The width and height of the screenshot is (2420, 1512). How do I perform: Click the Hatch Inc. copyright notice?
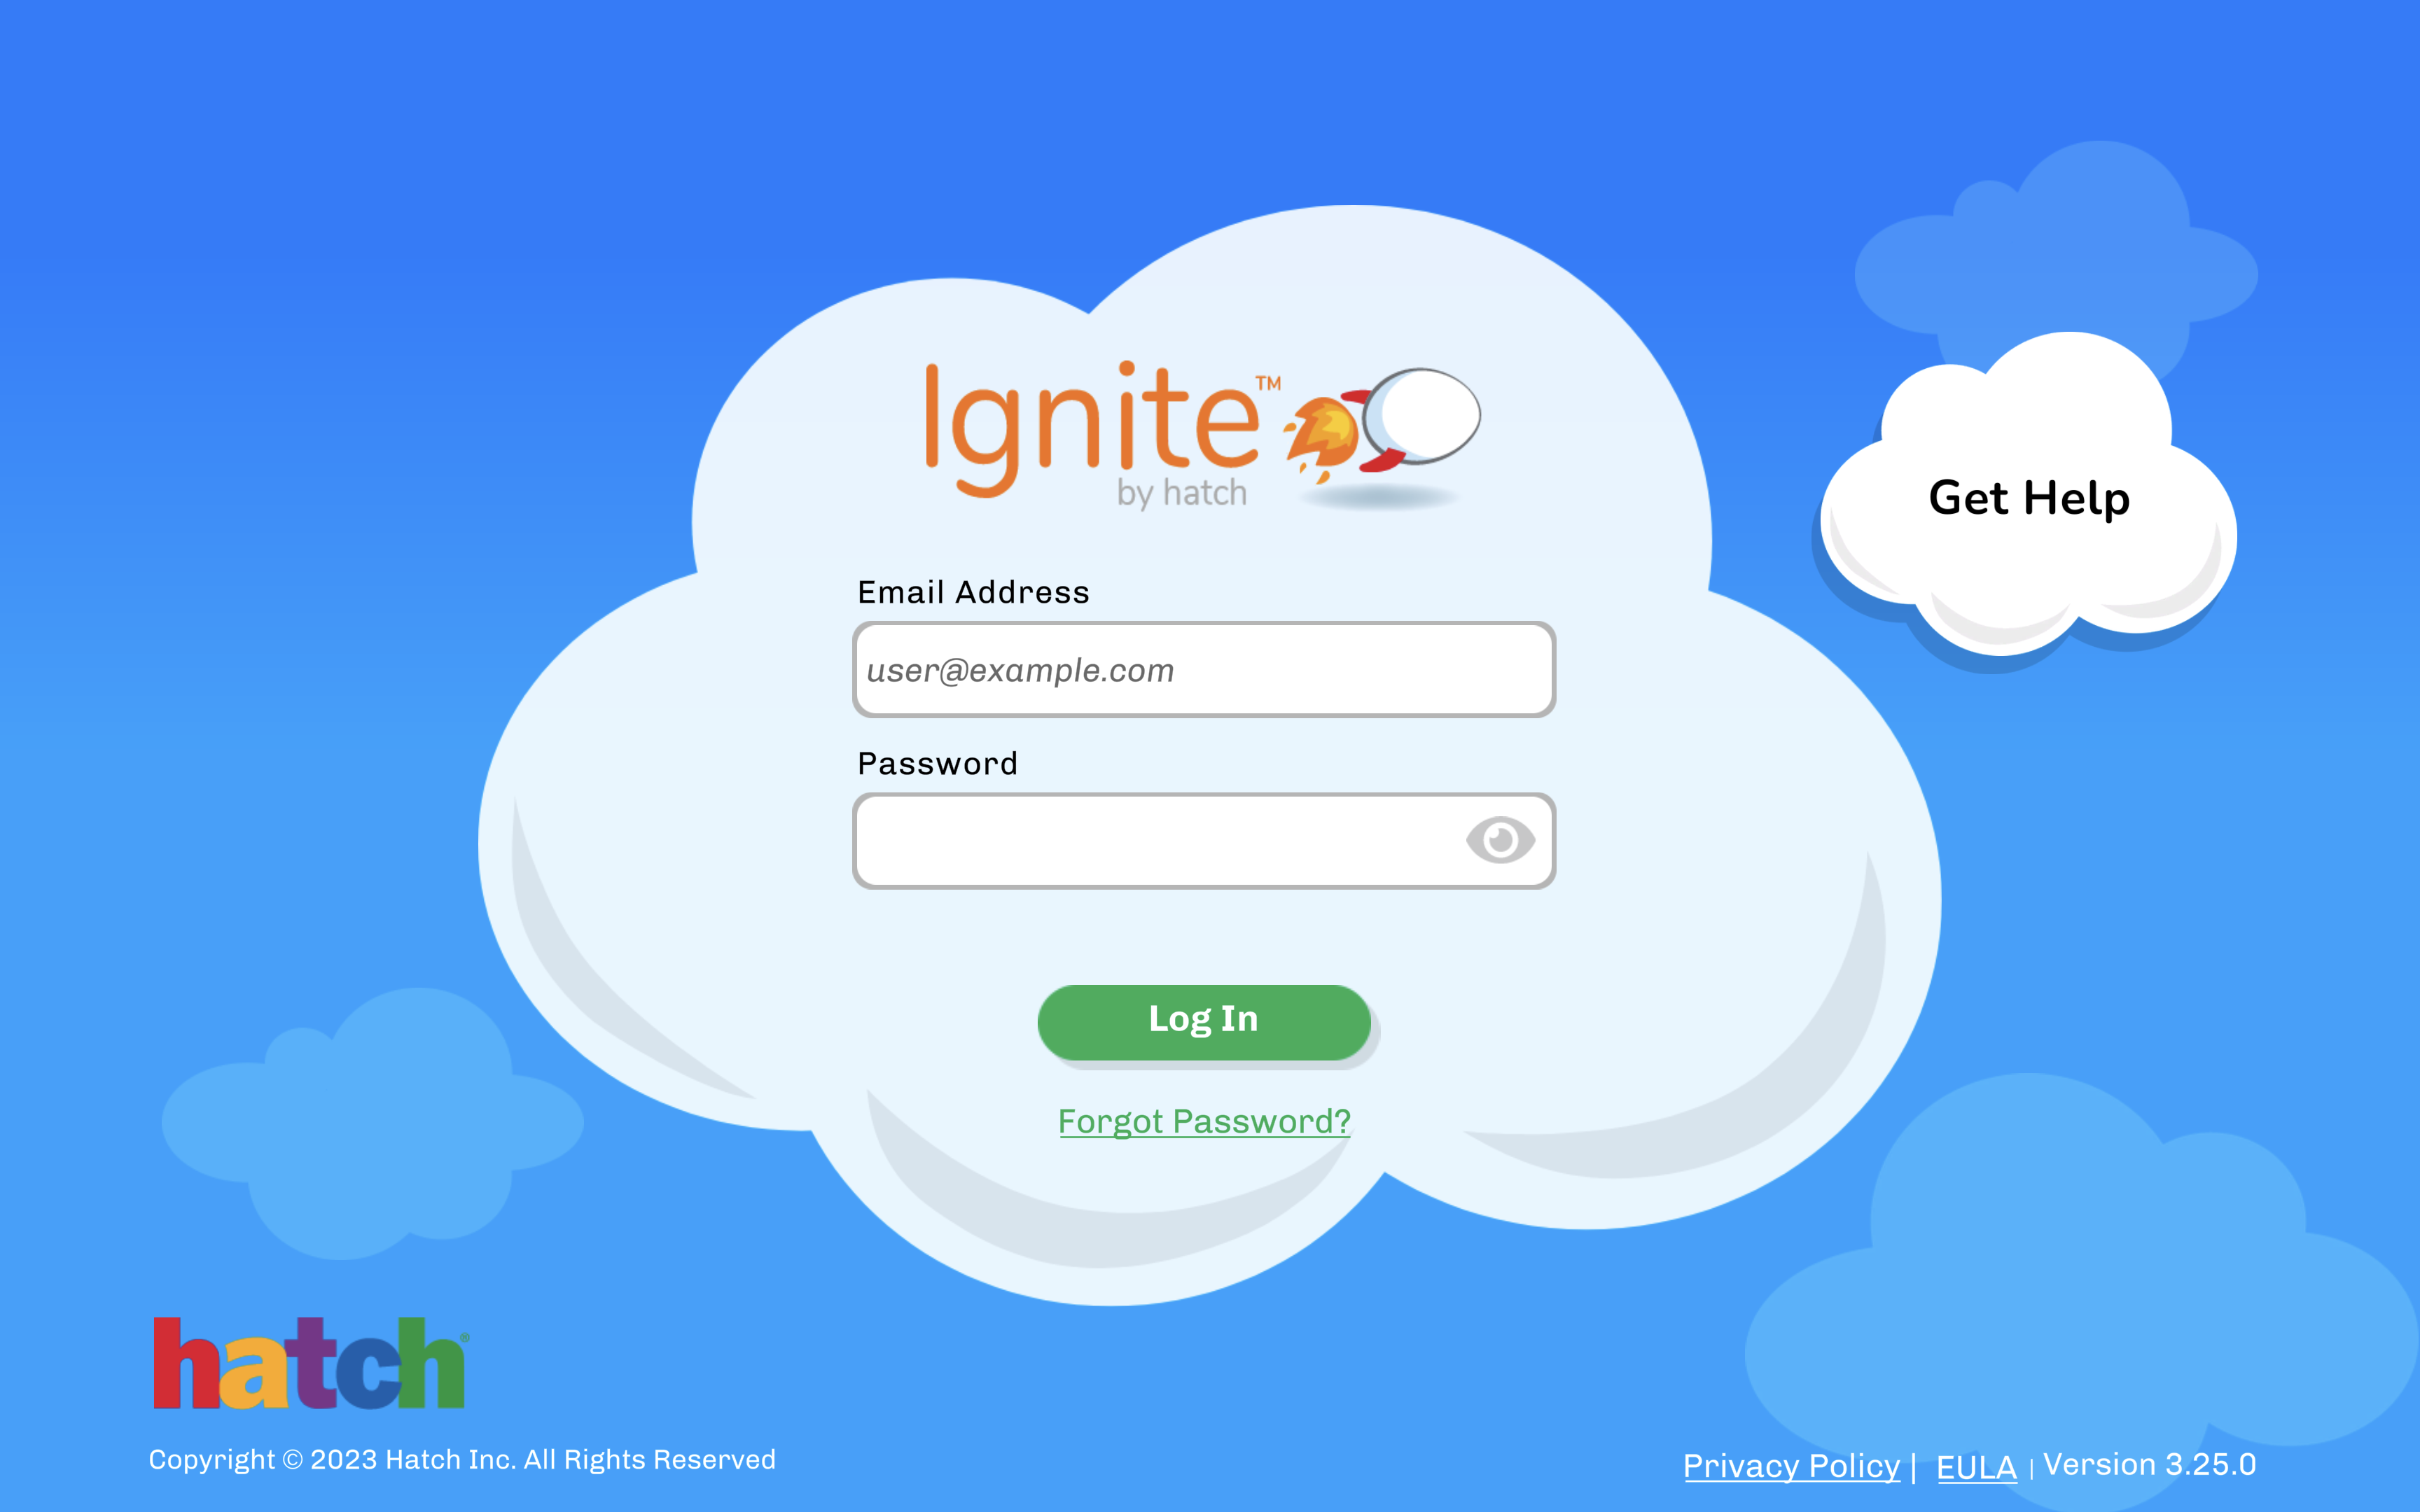click(462, 1460)
